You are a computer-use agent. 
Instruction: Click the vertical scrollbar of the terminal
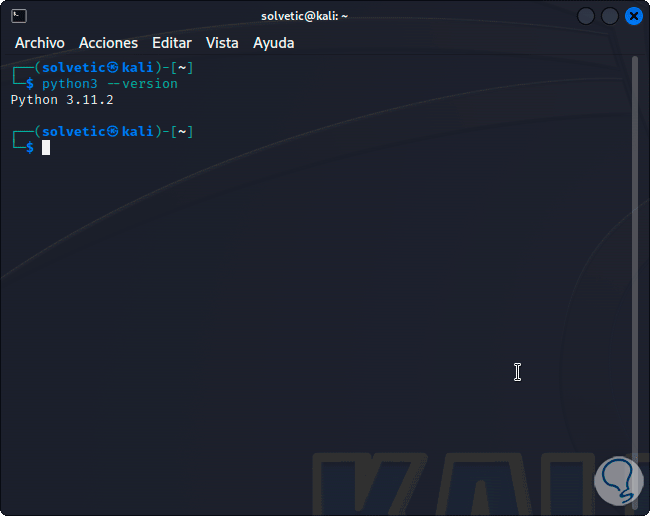[635, 282]
